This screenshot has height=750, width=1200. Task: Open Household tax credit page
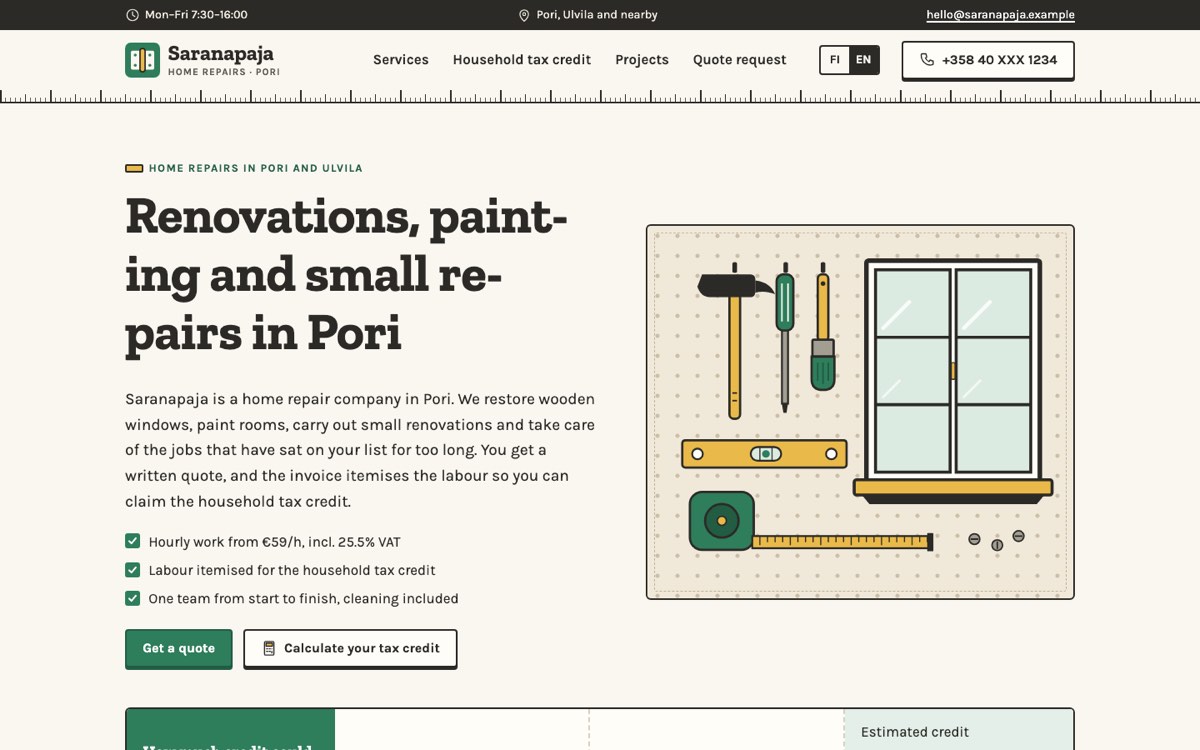pos(522,60)
